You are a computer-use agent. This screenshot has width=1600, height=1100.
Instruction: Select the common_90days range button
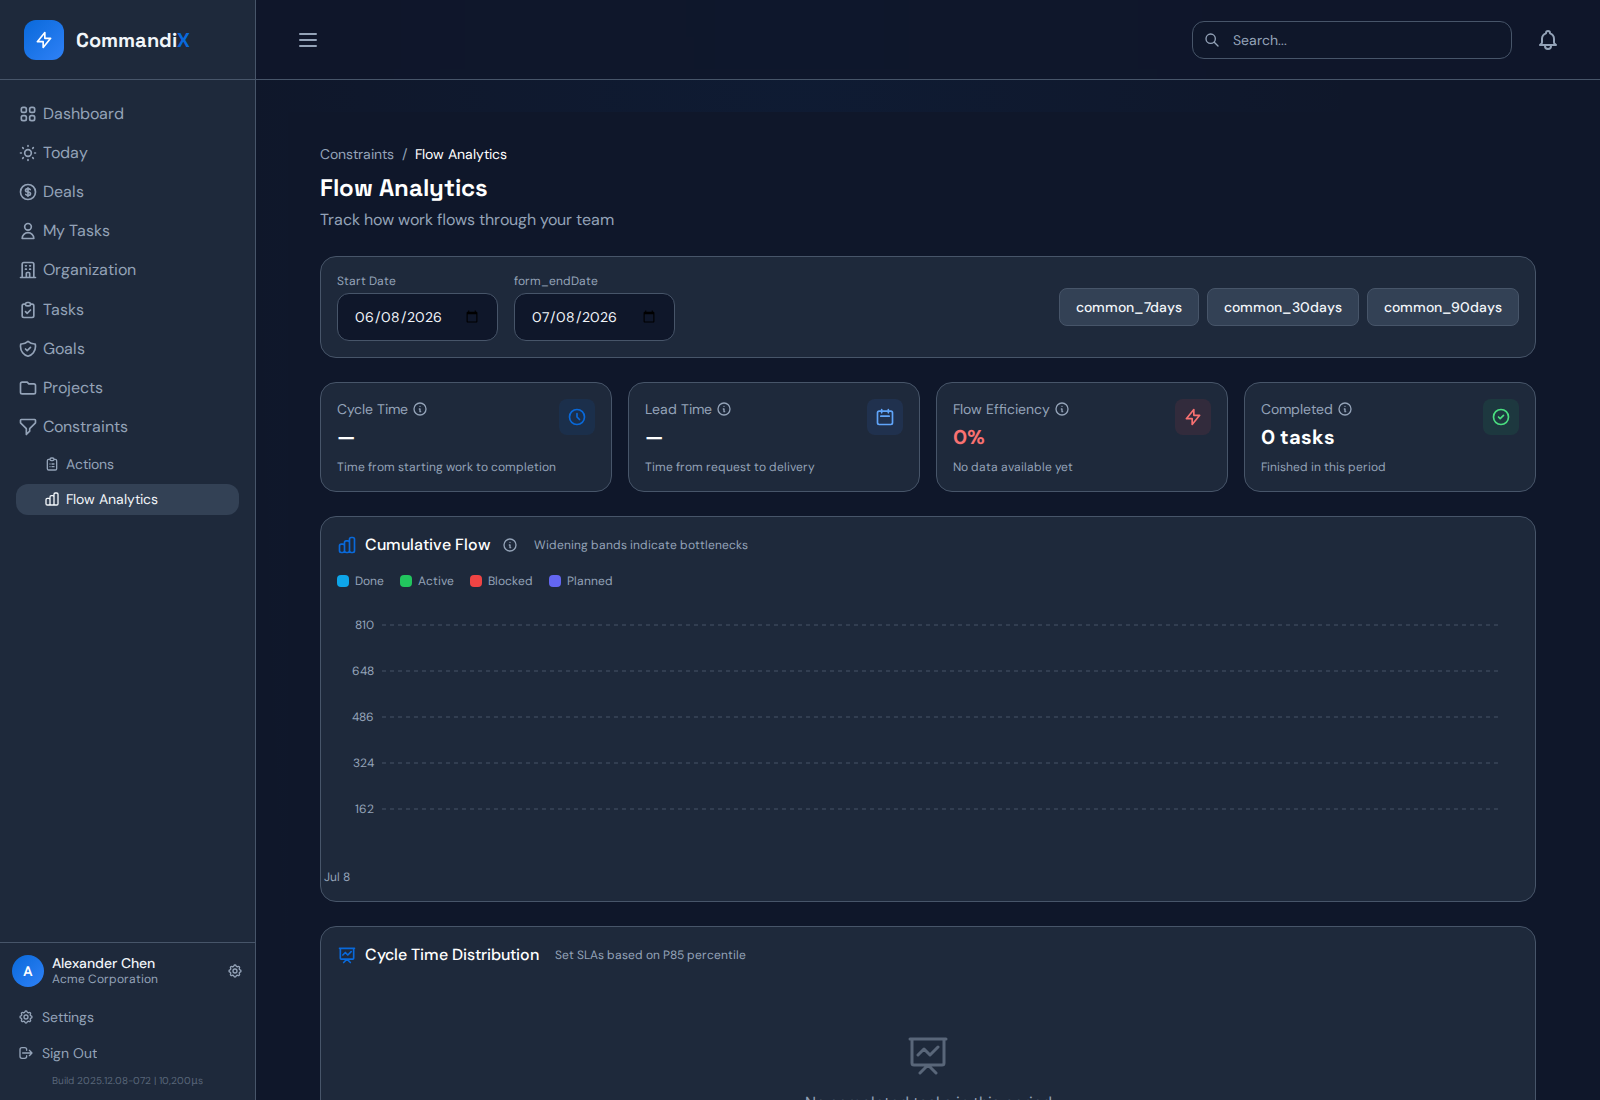(1443, 307)
